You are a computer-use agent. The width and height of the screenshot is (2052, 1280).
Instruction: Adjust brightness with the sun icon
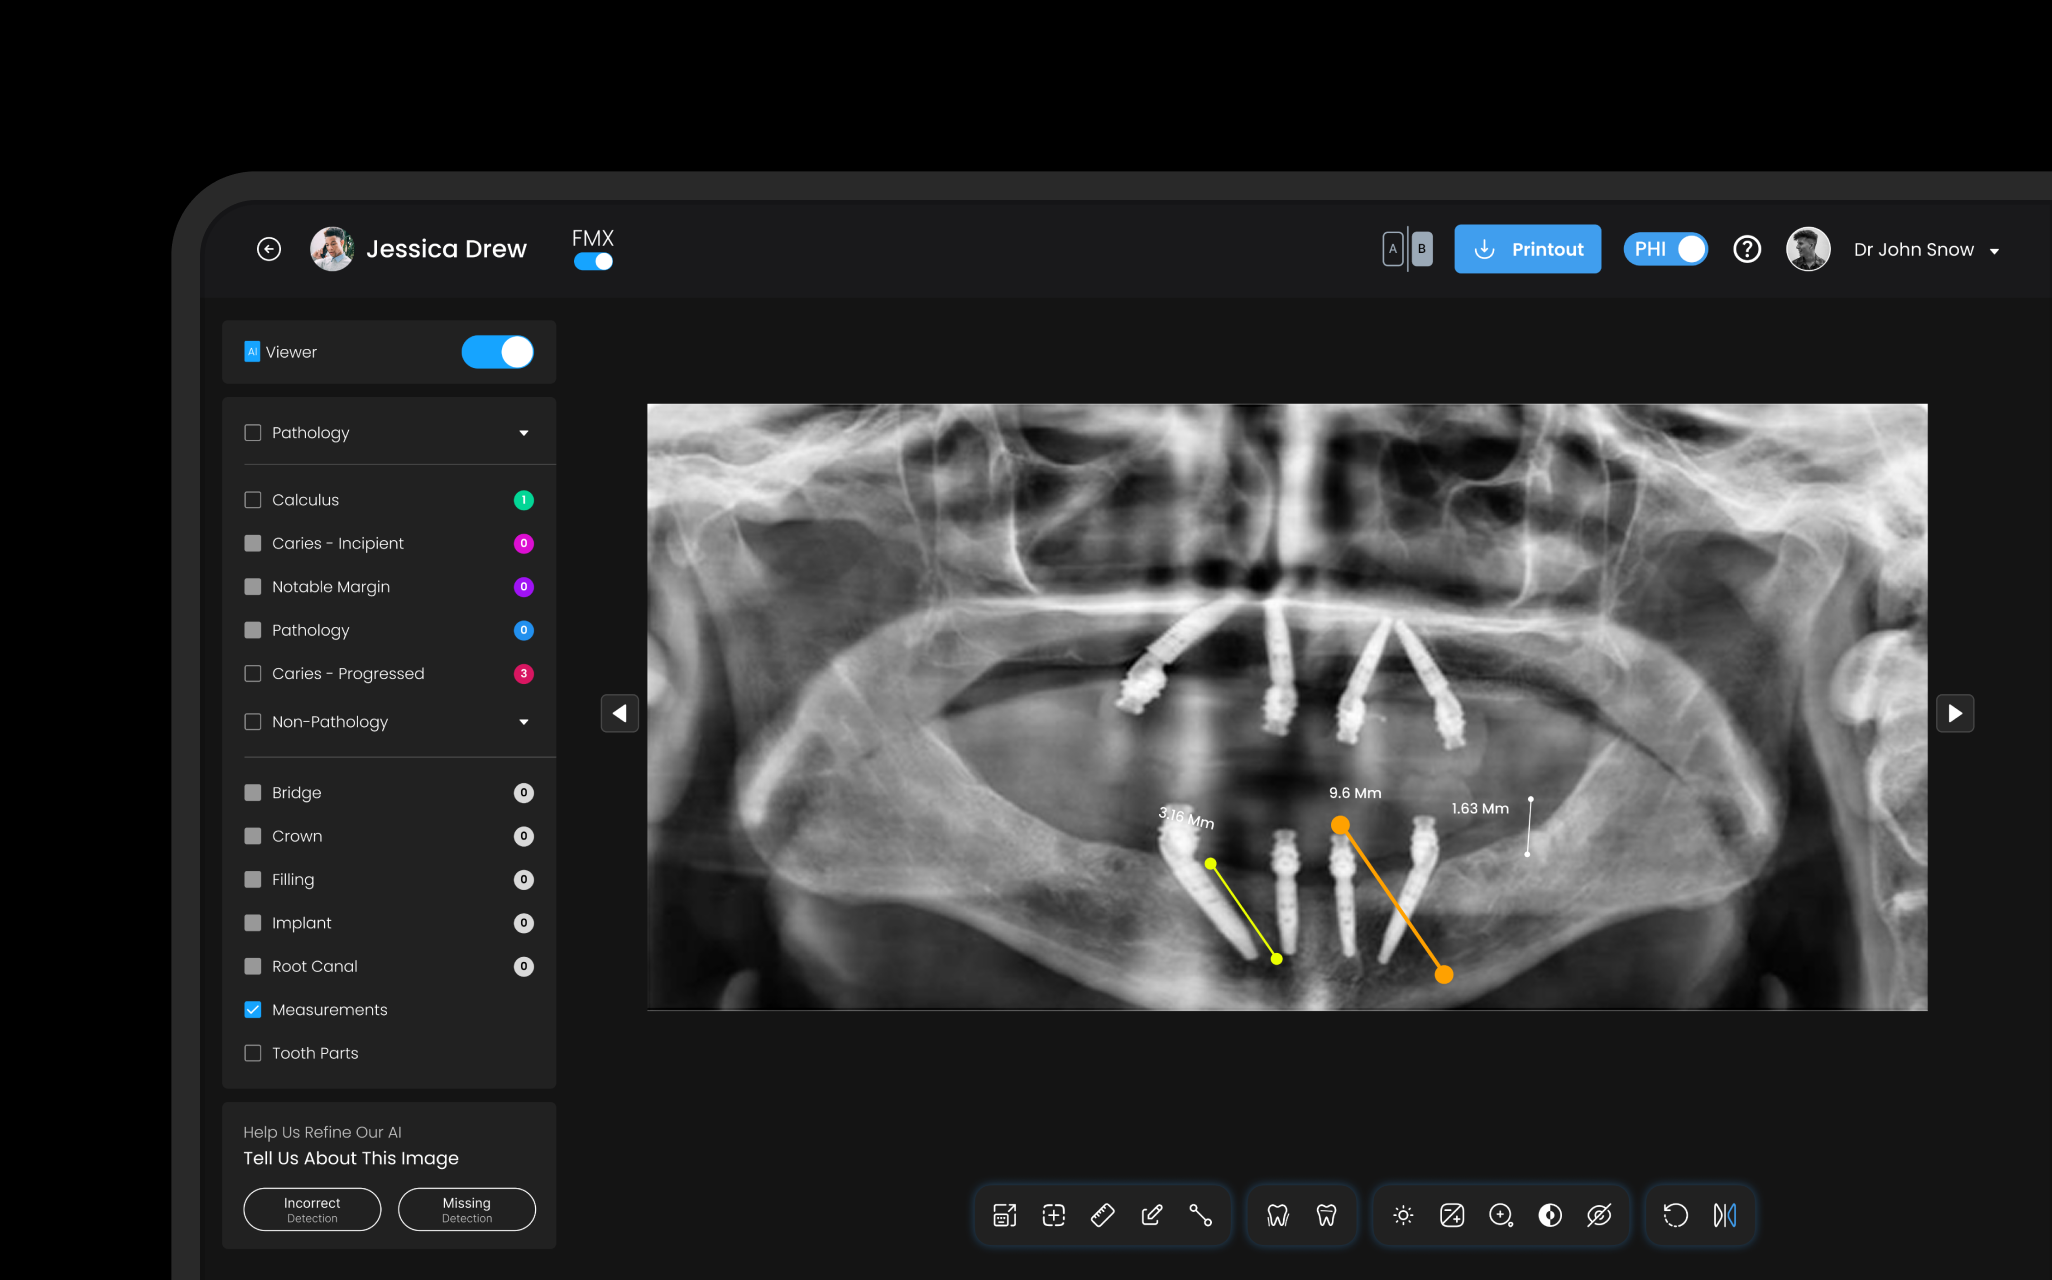coord(1403,1215)
